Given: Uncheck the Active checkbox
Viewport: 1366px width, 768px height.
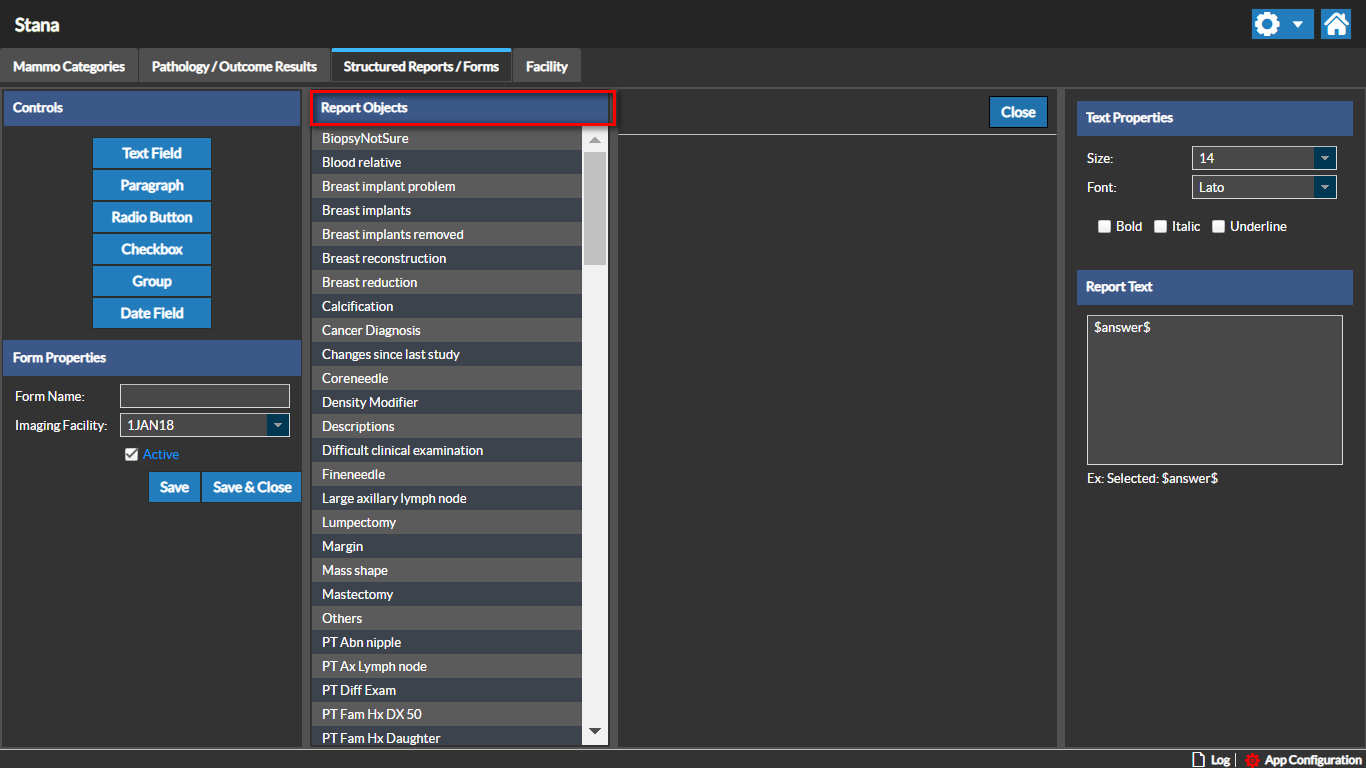Looking at the screenshot, I should [x=131, y=455].
